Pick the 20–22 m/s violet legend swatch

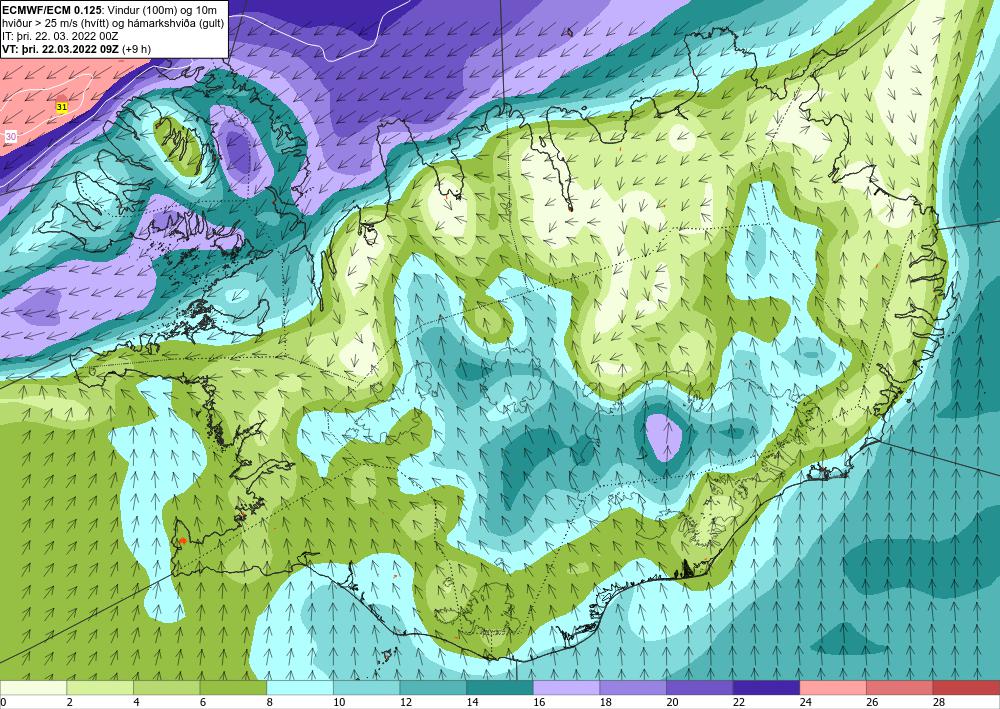point(700,688)
